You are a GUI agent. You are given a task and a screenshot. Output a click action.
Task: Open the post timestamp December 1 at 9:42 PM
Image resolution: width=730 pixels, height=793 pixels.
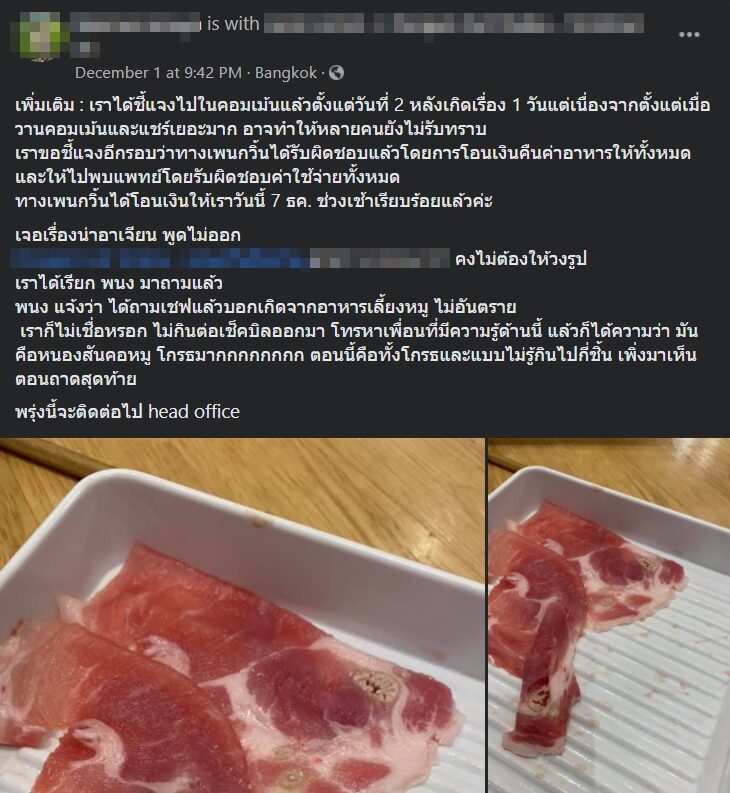pyautogui.click(x=158, y=73)
